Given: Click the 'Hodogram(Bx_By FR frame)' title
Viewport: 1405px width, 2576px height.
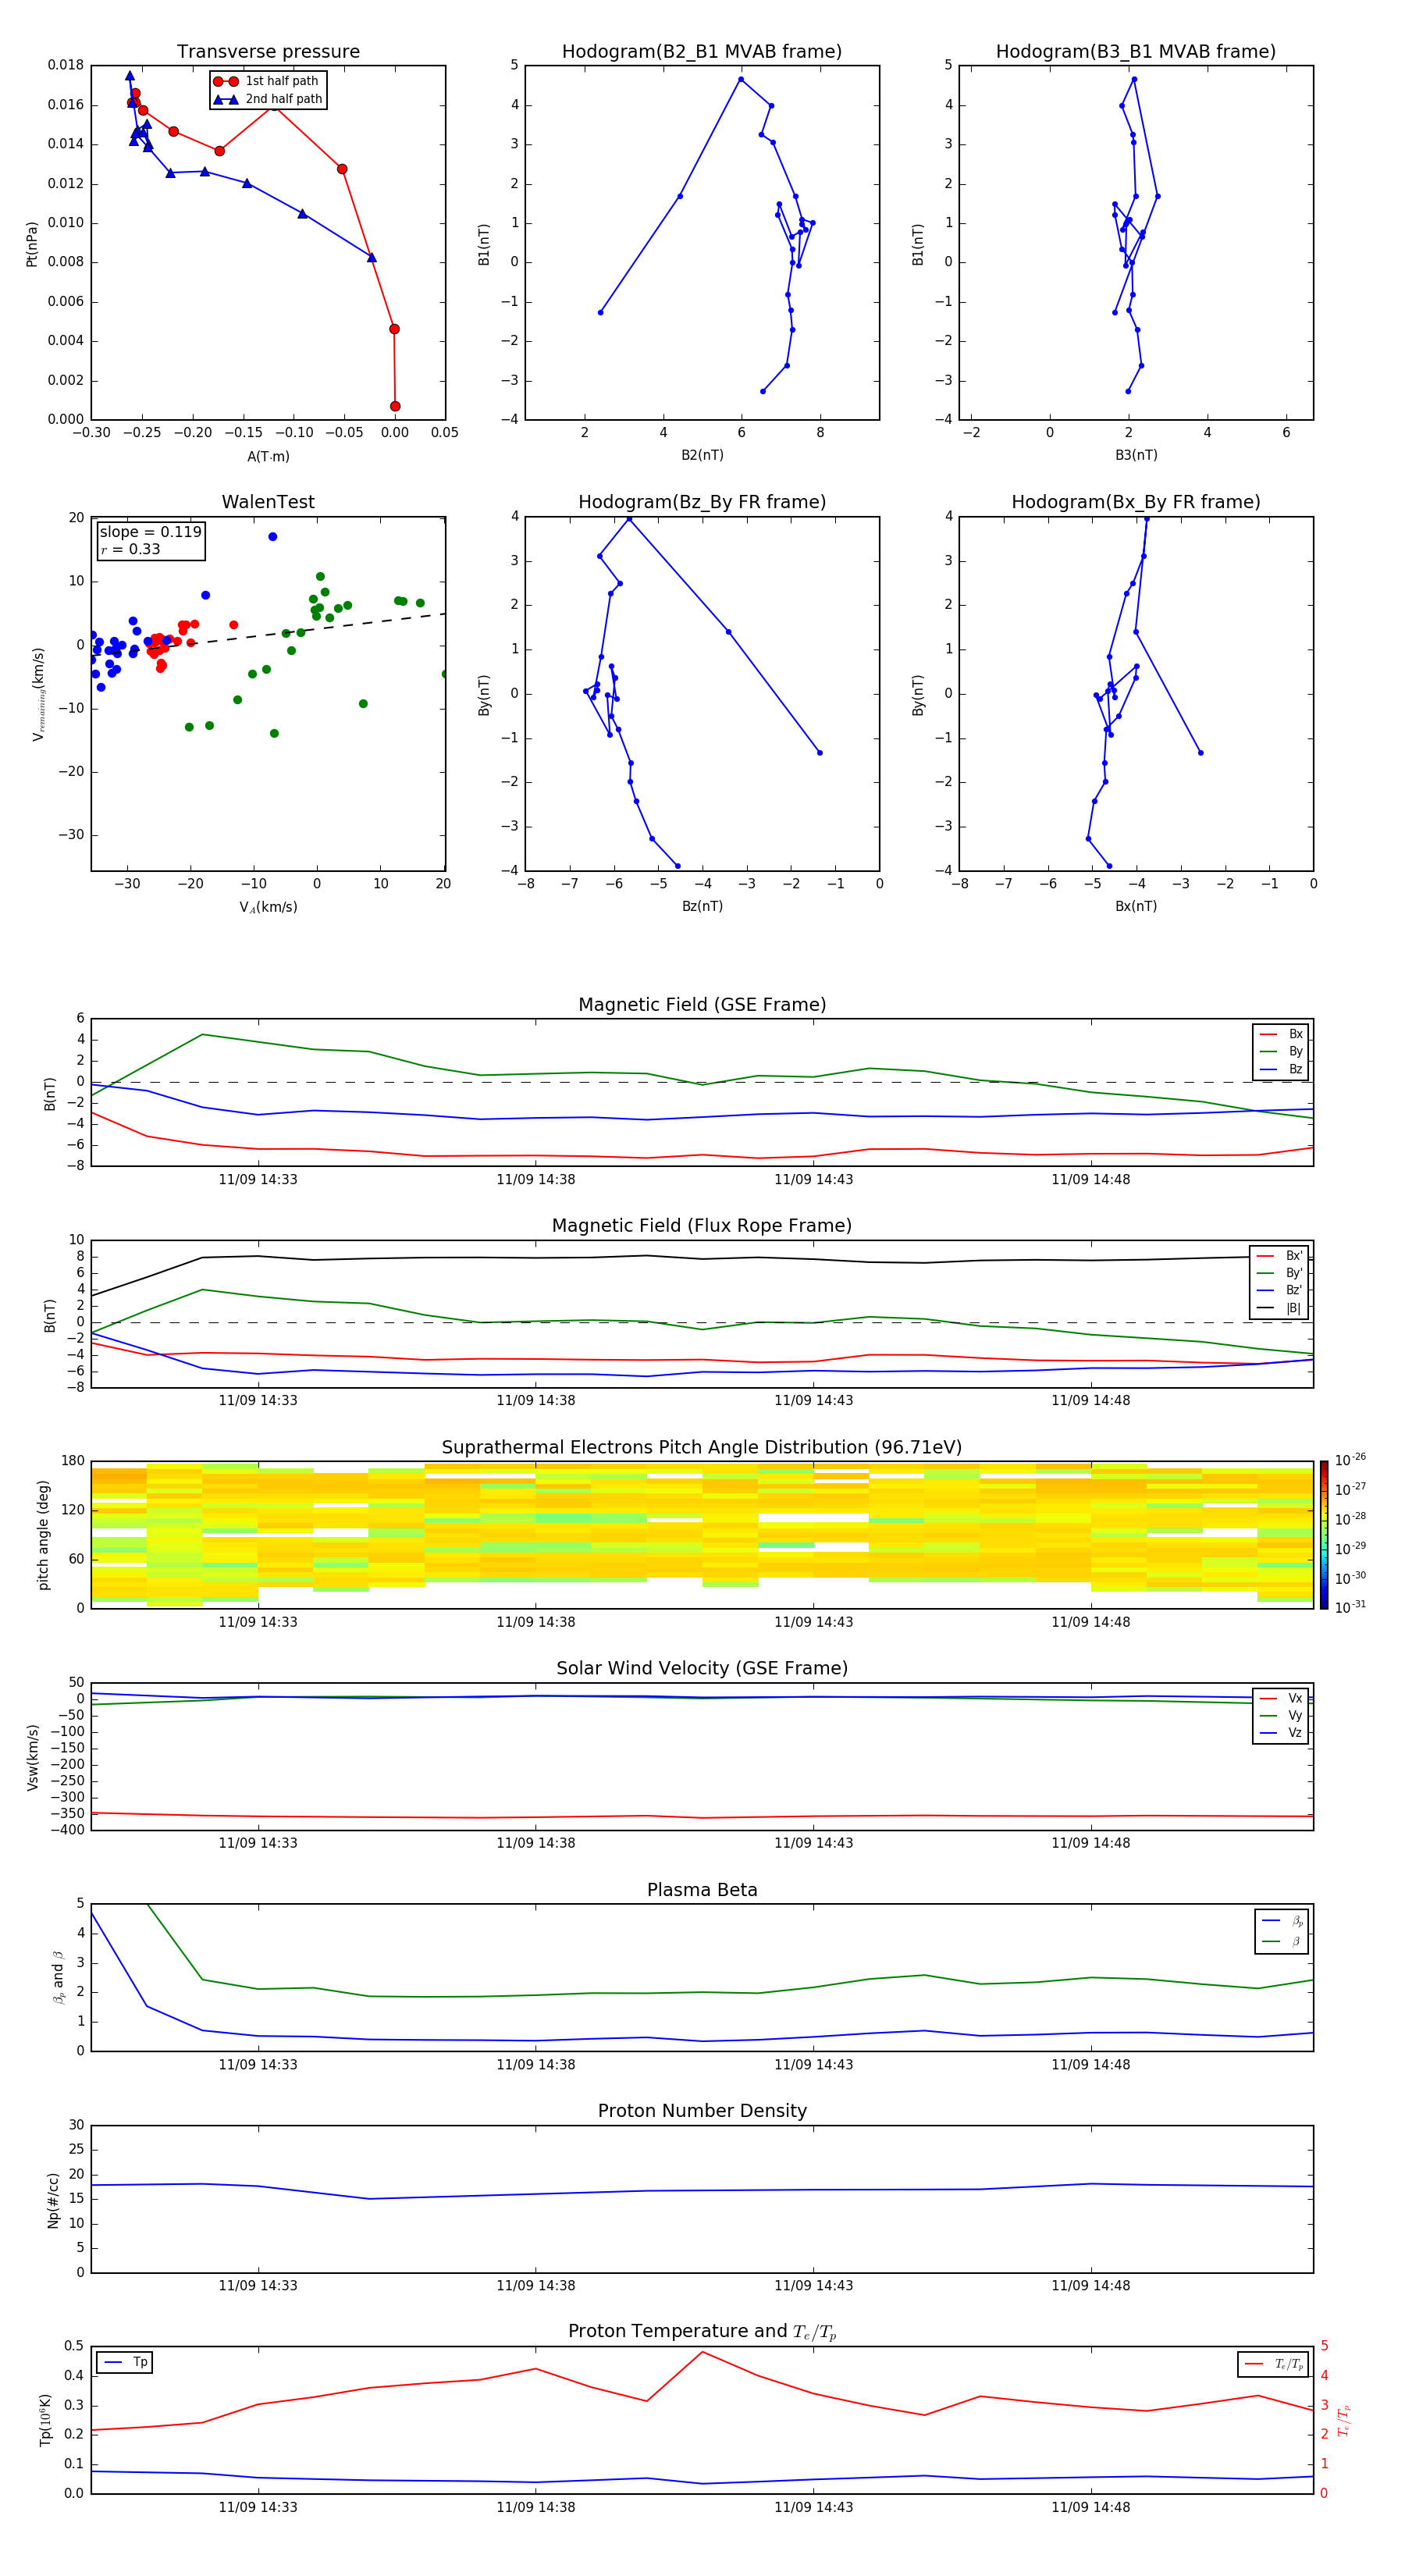Looking at the screenshot, I should (1136, 502).
